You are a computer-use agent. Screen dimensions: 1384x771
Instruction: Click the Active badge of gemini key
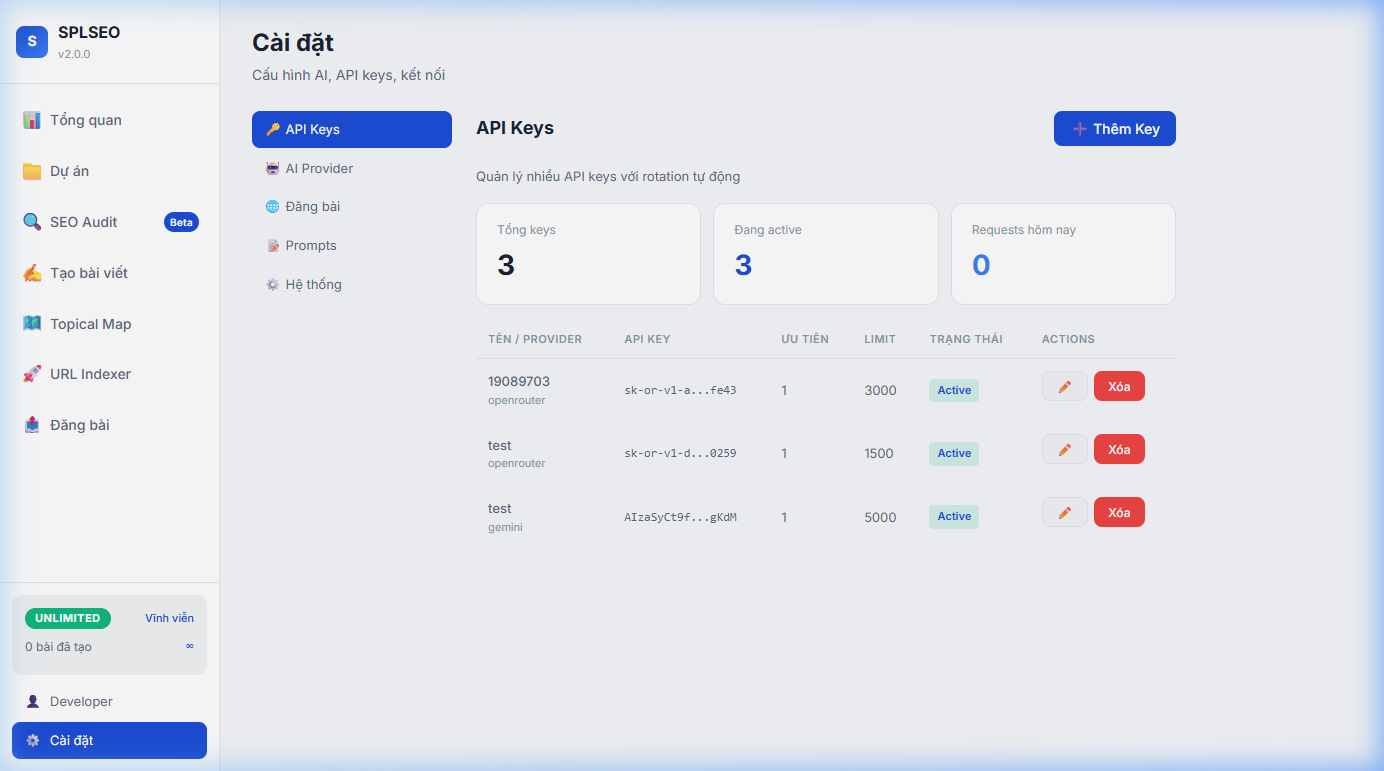point(954,517)
